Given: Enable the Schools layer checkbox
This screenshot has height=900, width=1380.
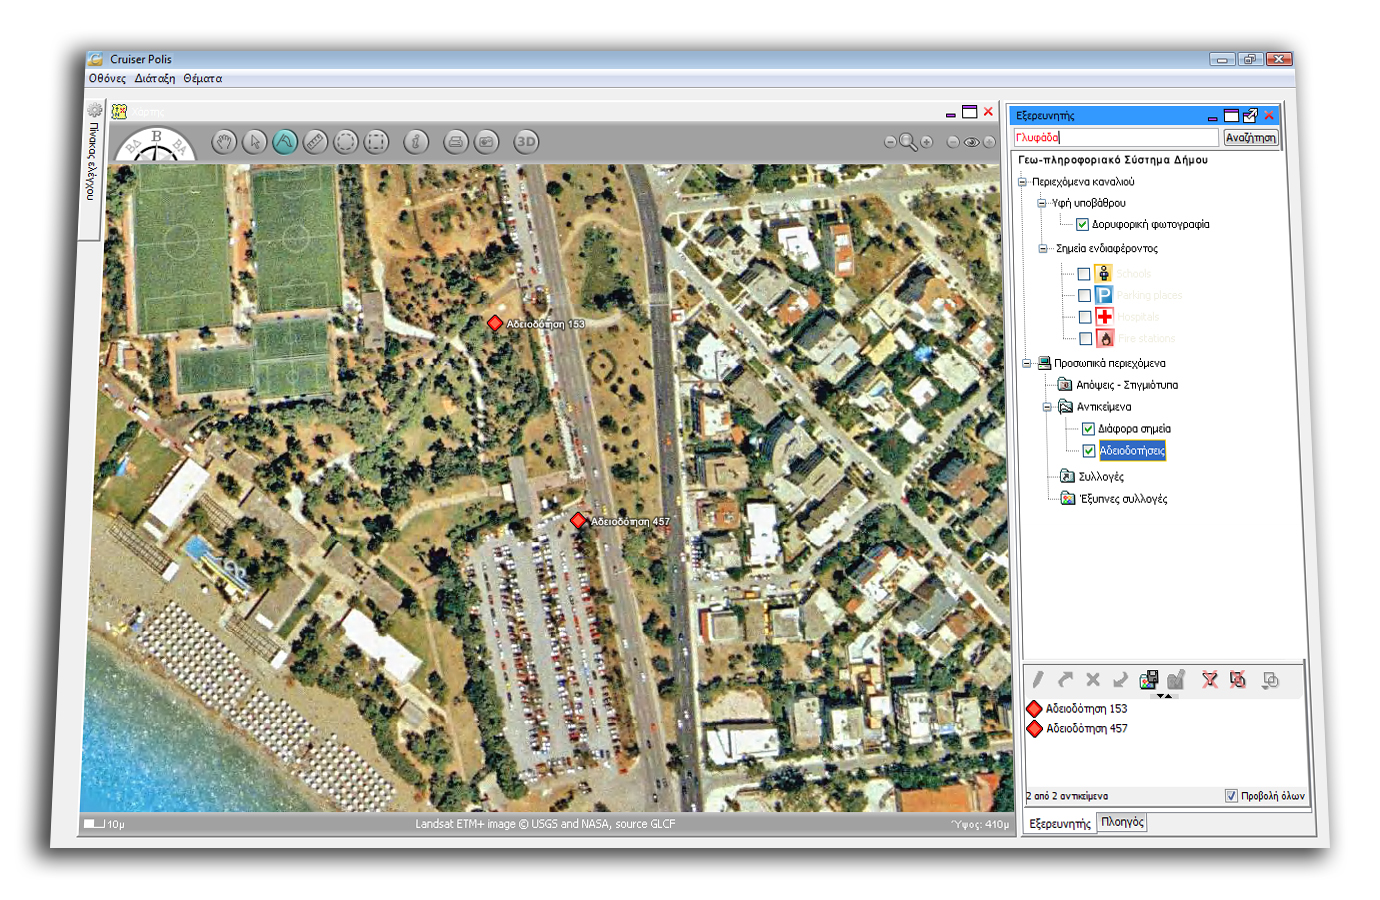Looking at the screenshot, I should pyautogui.click(x=1083, y=273).
